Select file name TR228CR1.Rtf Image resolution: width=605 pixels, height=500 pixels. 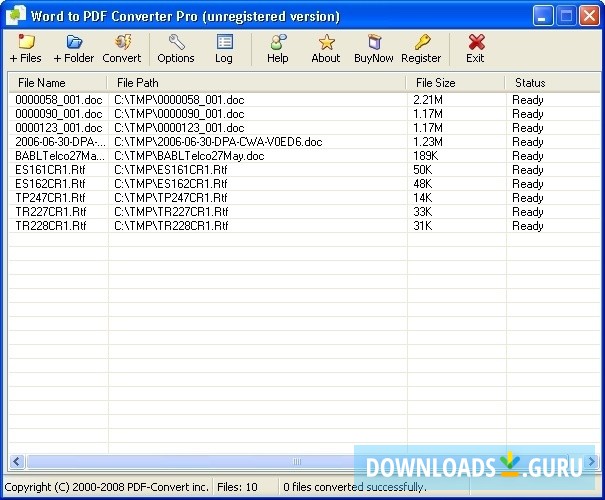click(x=51, y=226)
